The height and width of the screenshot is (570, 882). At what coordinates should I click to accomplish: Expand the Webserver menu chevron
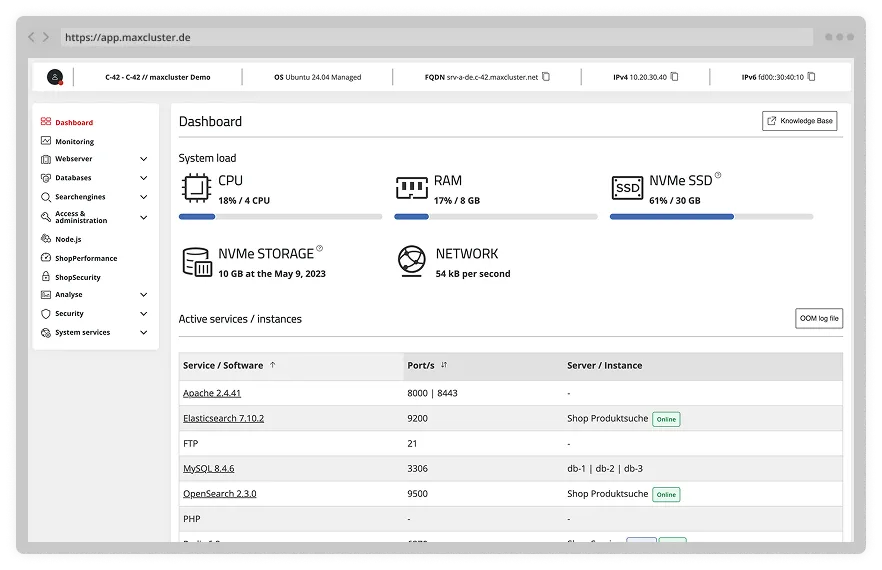[x=143, y=159]
